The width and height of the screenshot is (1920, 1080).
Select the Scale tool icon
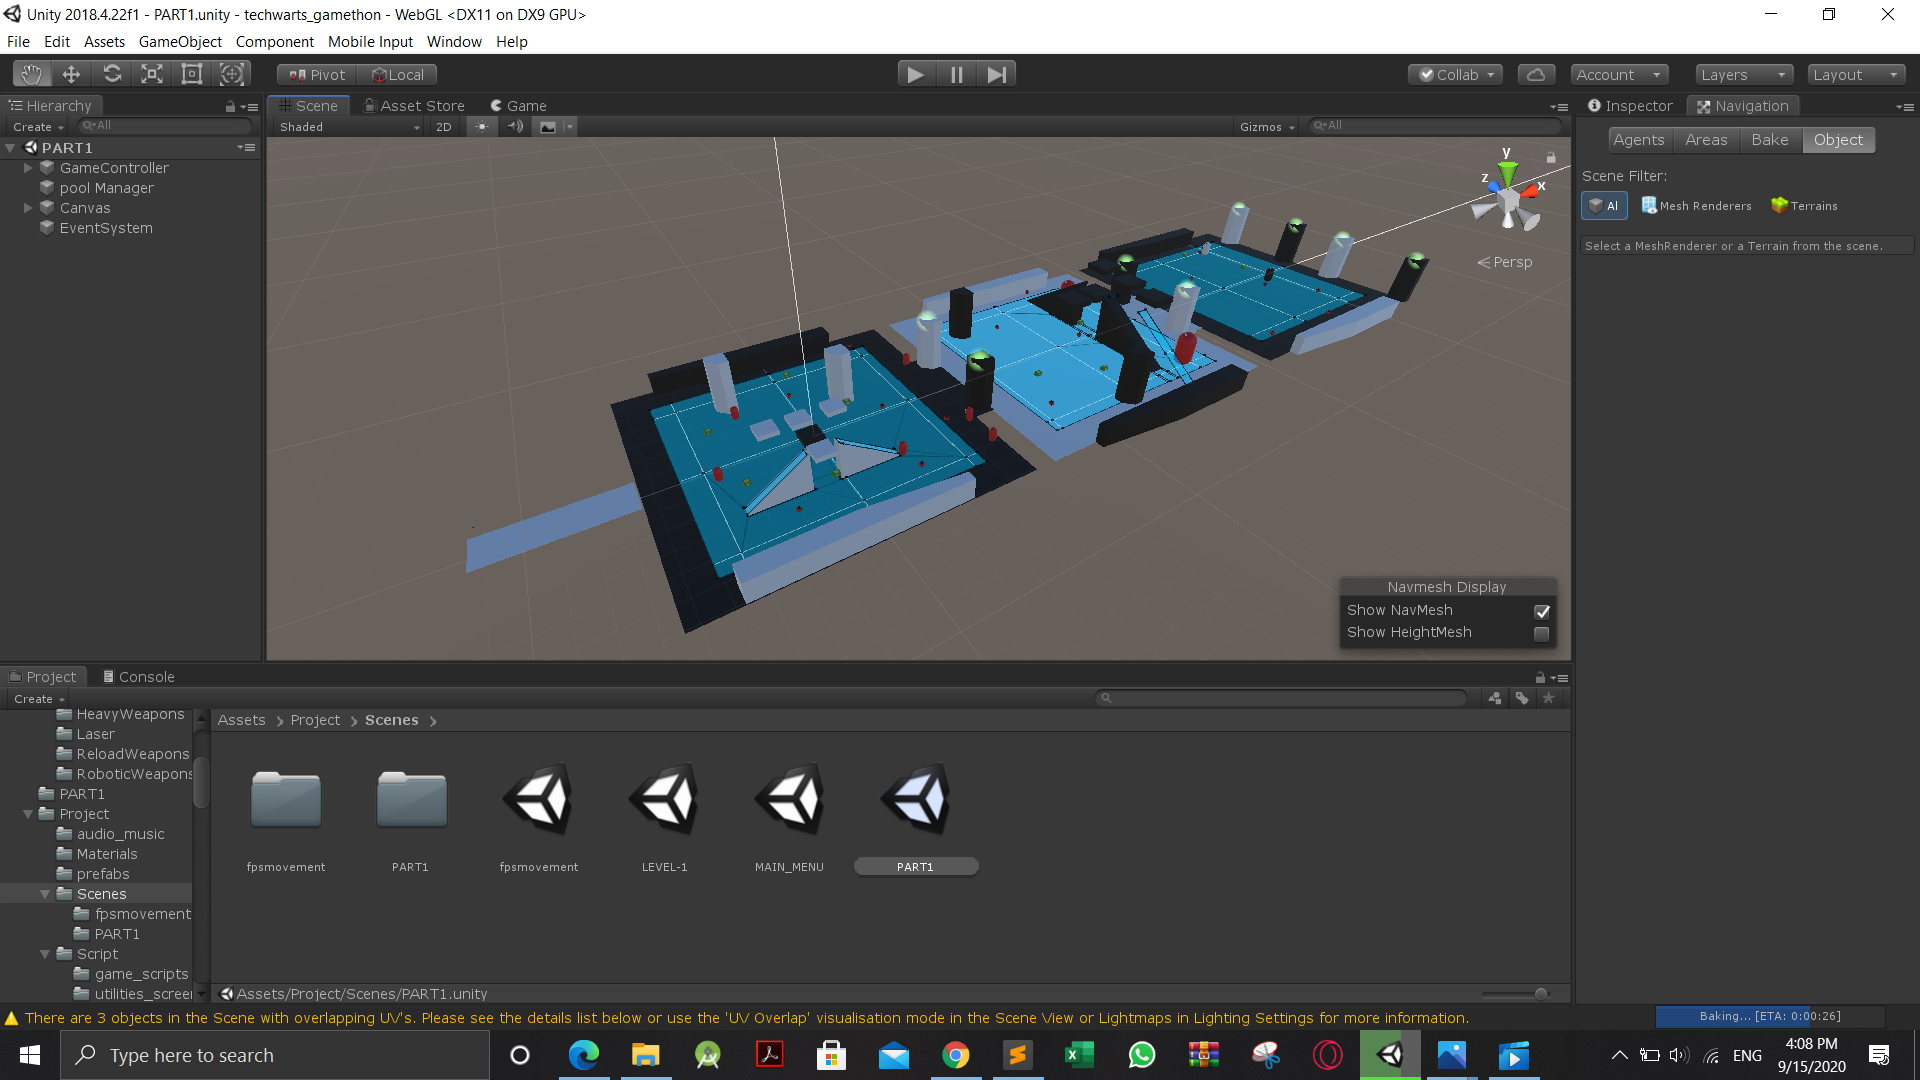coord(151,74)
